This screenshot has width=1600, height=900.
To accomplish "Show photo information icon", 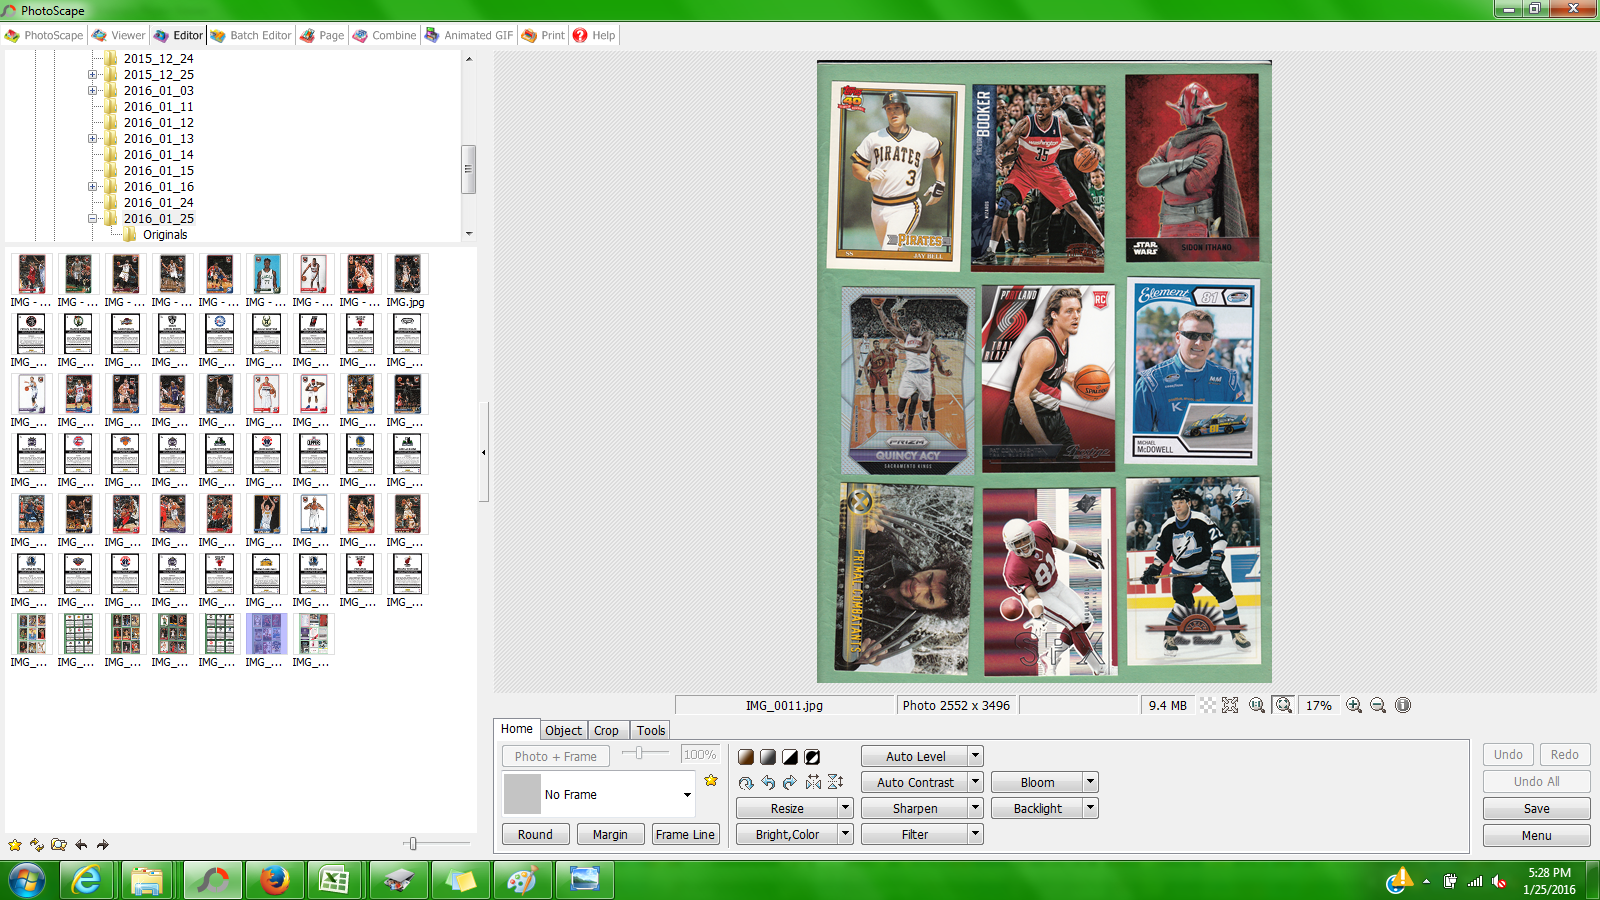I will 1403,705.
